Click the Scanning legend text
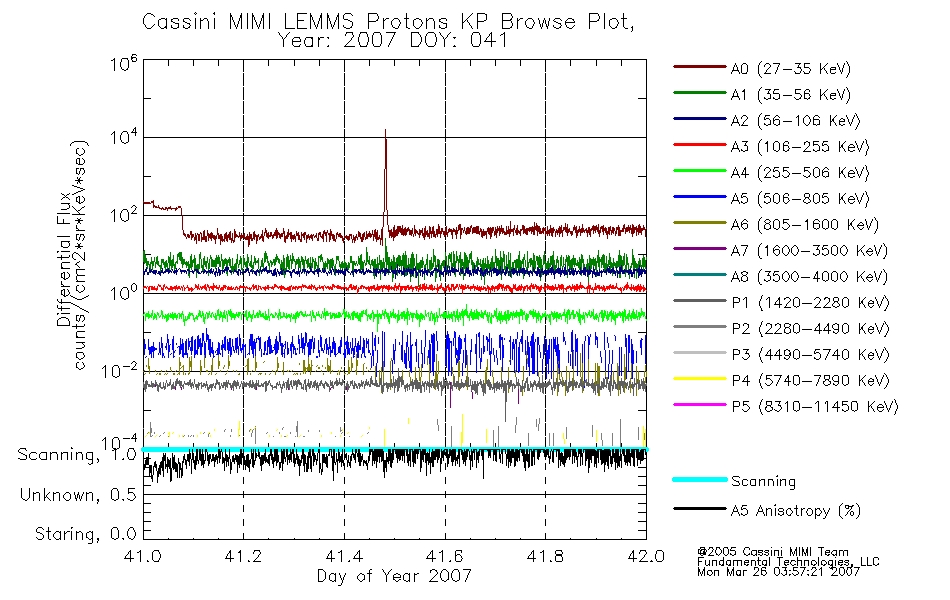Viewport: 950px width, 600px height. coord(763,482)
